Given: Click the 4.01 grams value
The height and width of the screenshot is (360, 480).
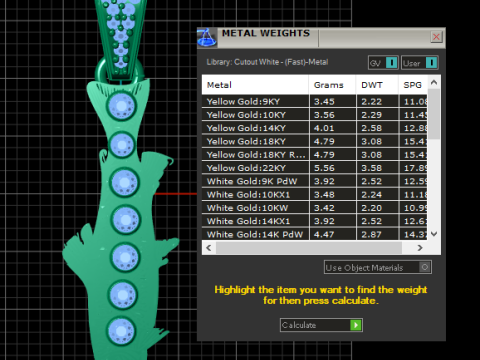Looking at the screenshot, I should (x=324, y=128).
